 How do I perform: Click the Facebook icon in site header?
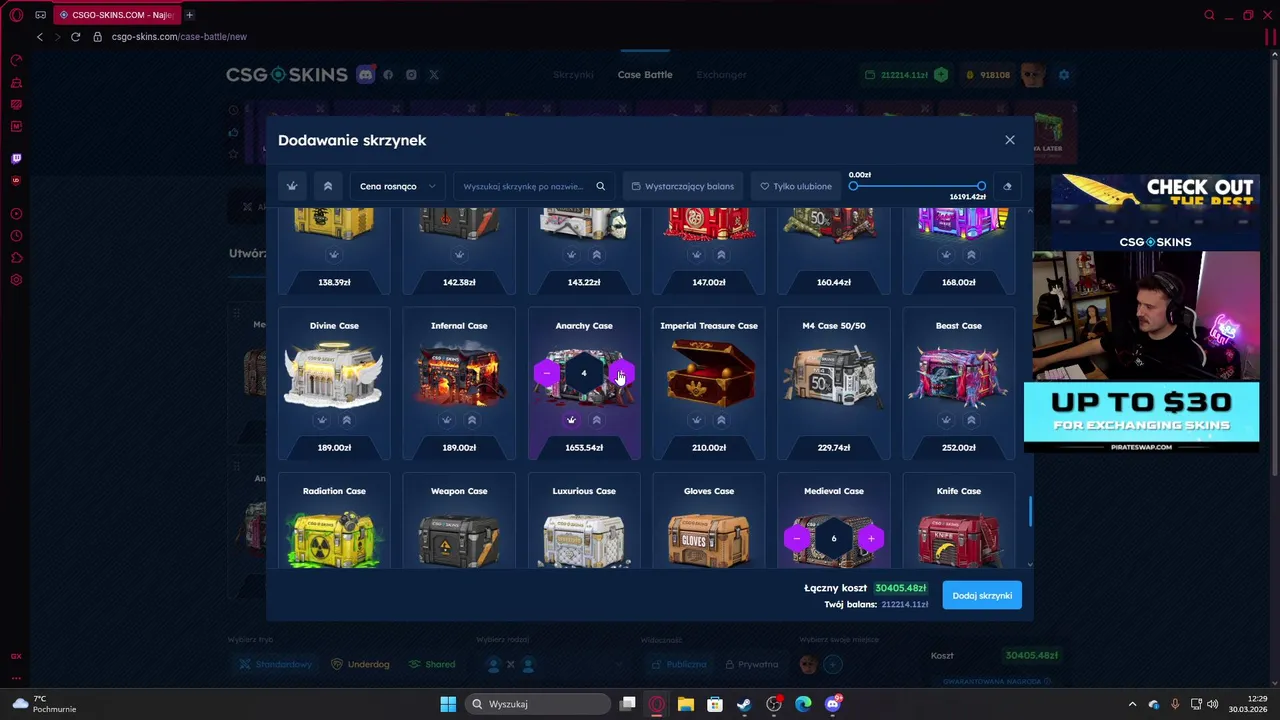(x=388, y=75)
